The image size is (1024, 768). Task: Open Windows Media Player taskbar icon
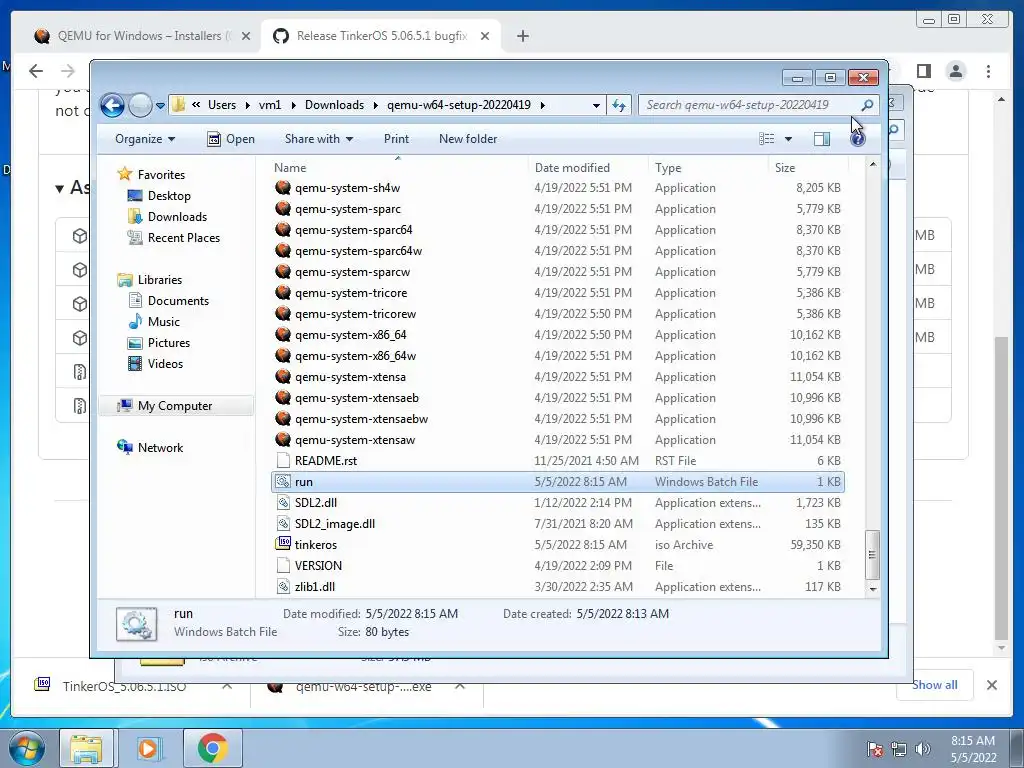point(149,748)
